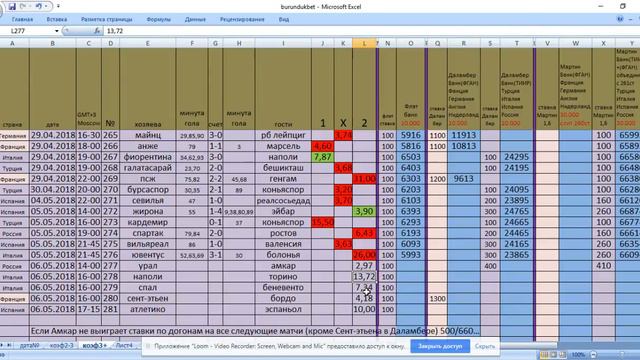This screenshot has height=360, width=640.
Task: Open the Рецензирование ribbon tab
Action: click(242, 19)
